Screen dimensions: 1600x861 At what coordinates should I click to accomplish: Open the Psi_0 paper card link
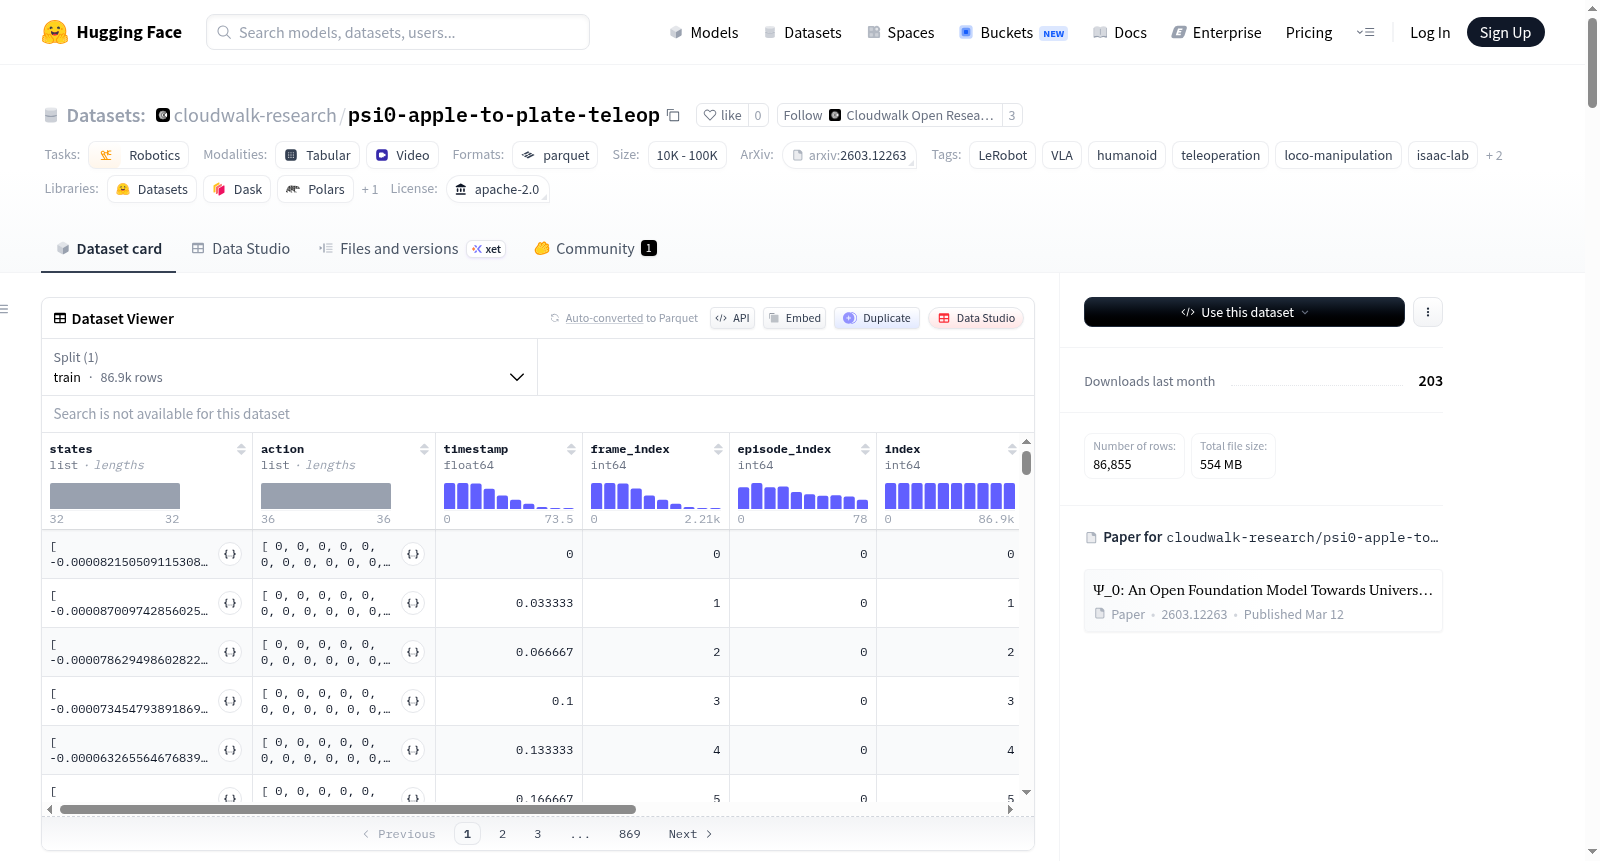coord(1263,601)
